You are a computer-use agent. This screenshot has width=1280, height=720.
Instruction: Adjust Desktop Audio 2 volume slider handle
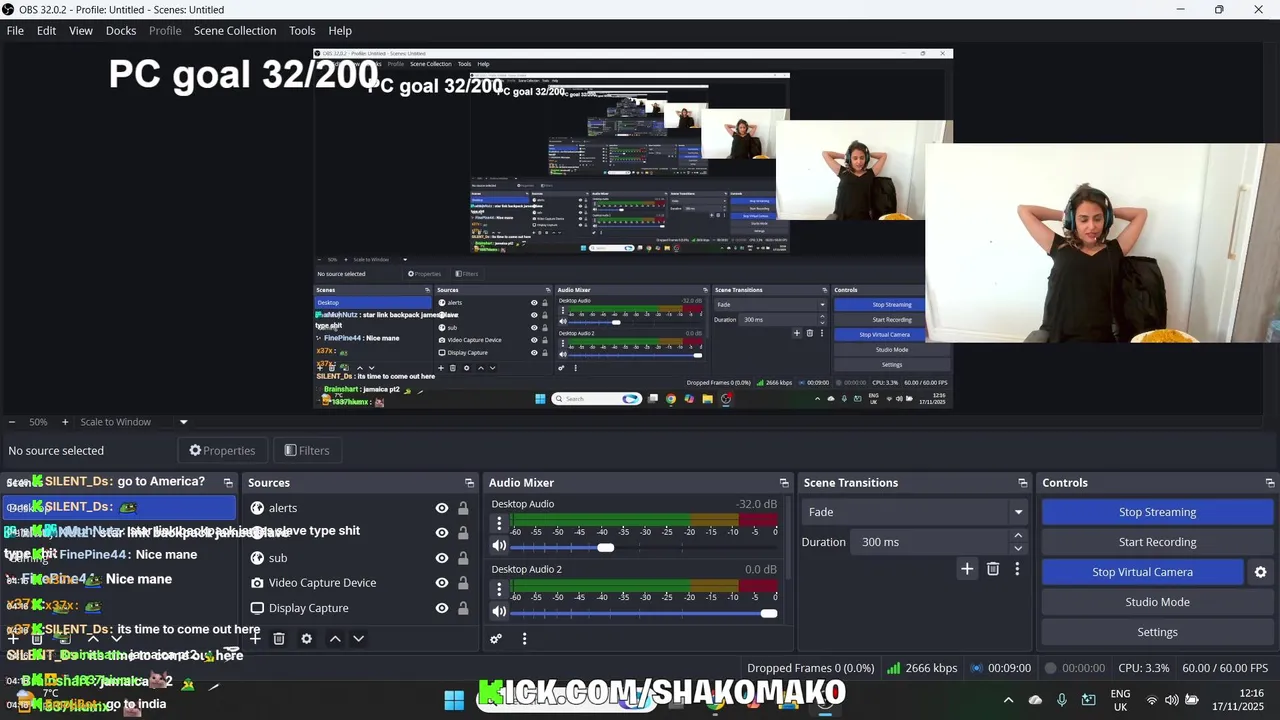point(769,613)
